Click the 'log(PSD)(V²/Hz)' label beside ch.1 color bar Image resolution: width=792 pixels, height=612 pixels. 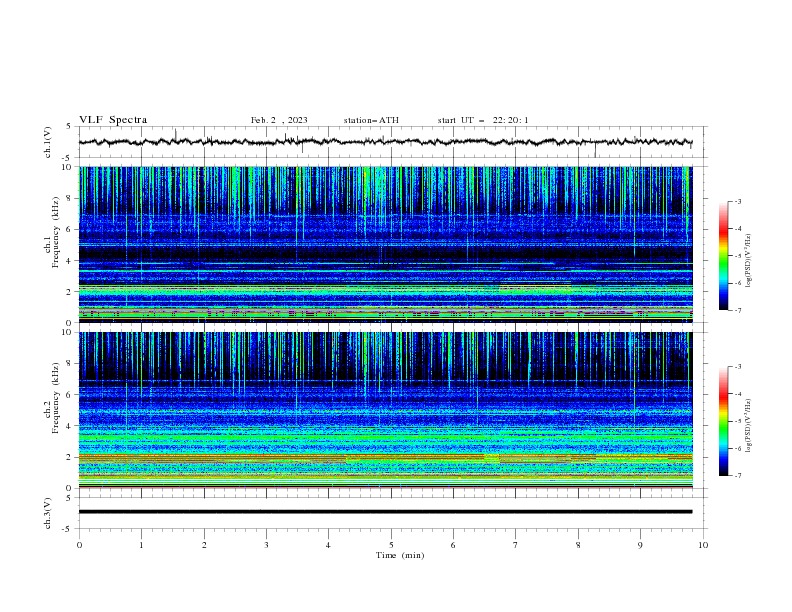pyautogui.click(x=749, y=261)
